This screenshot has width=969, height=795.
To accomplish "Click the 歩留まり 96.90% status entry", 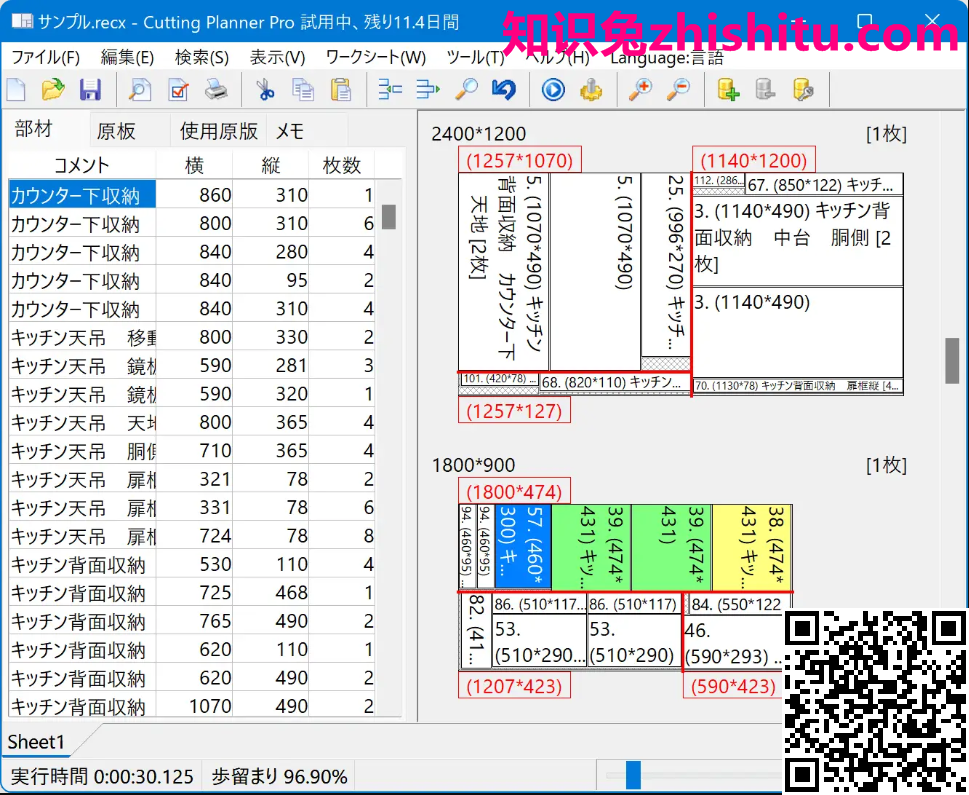I will click(x=279, y=776).
